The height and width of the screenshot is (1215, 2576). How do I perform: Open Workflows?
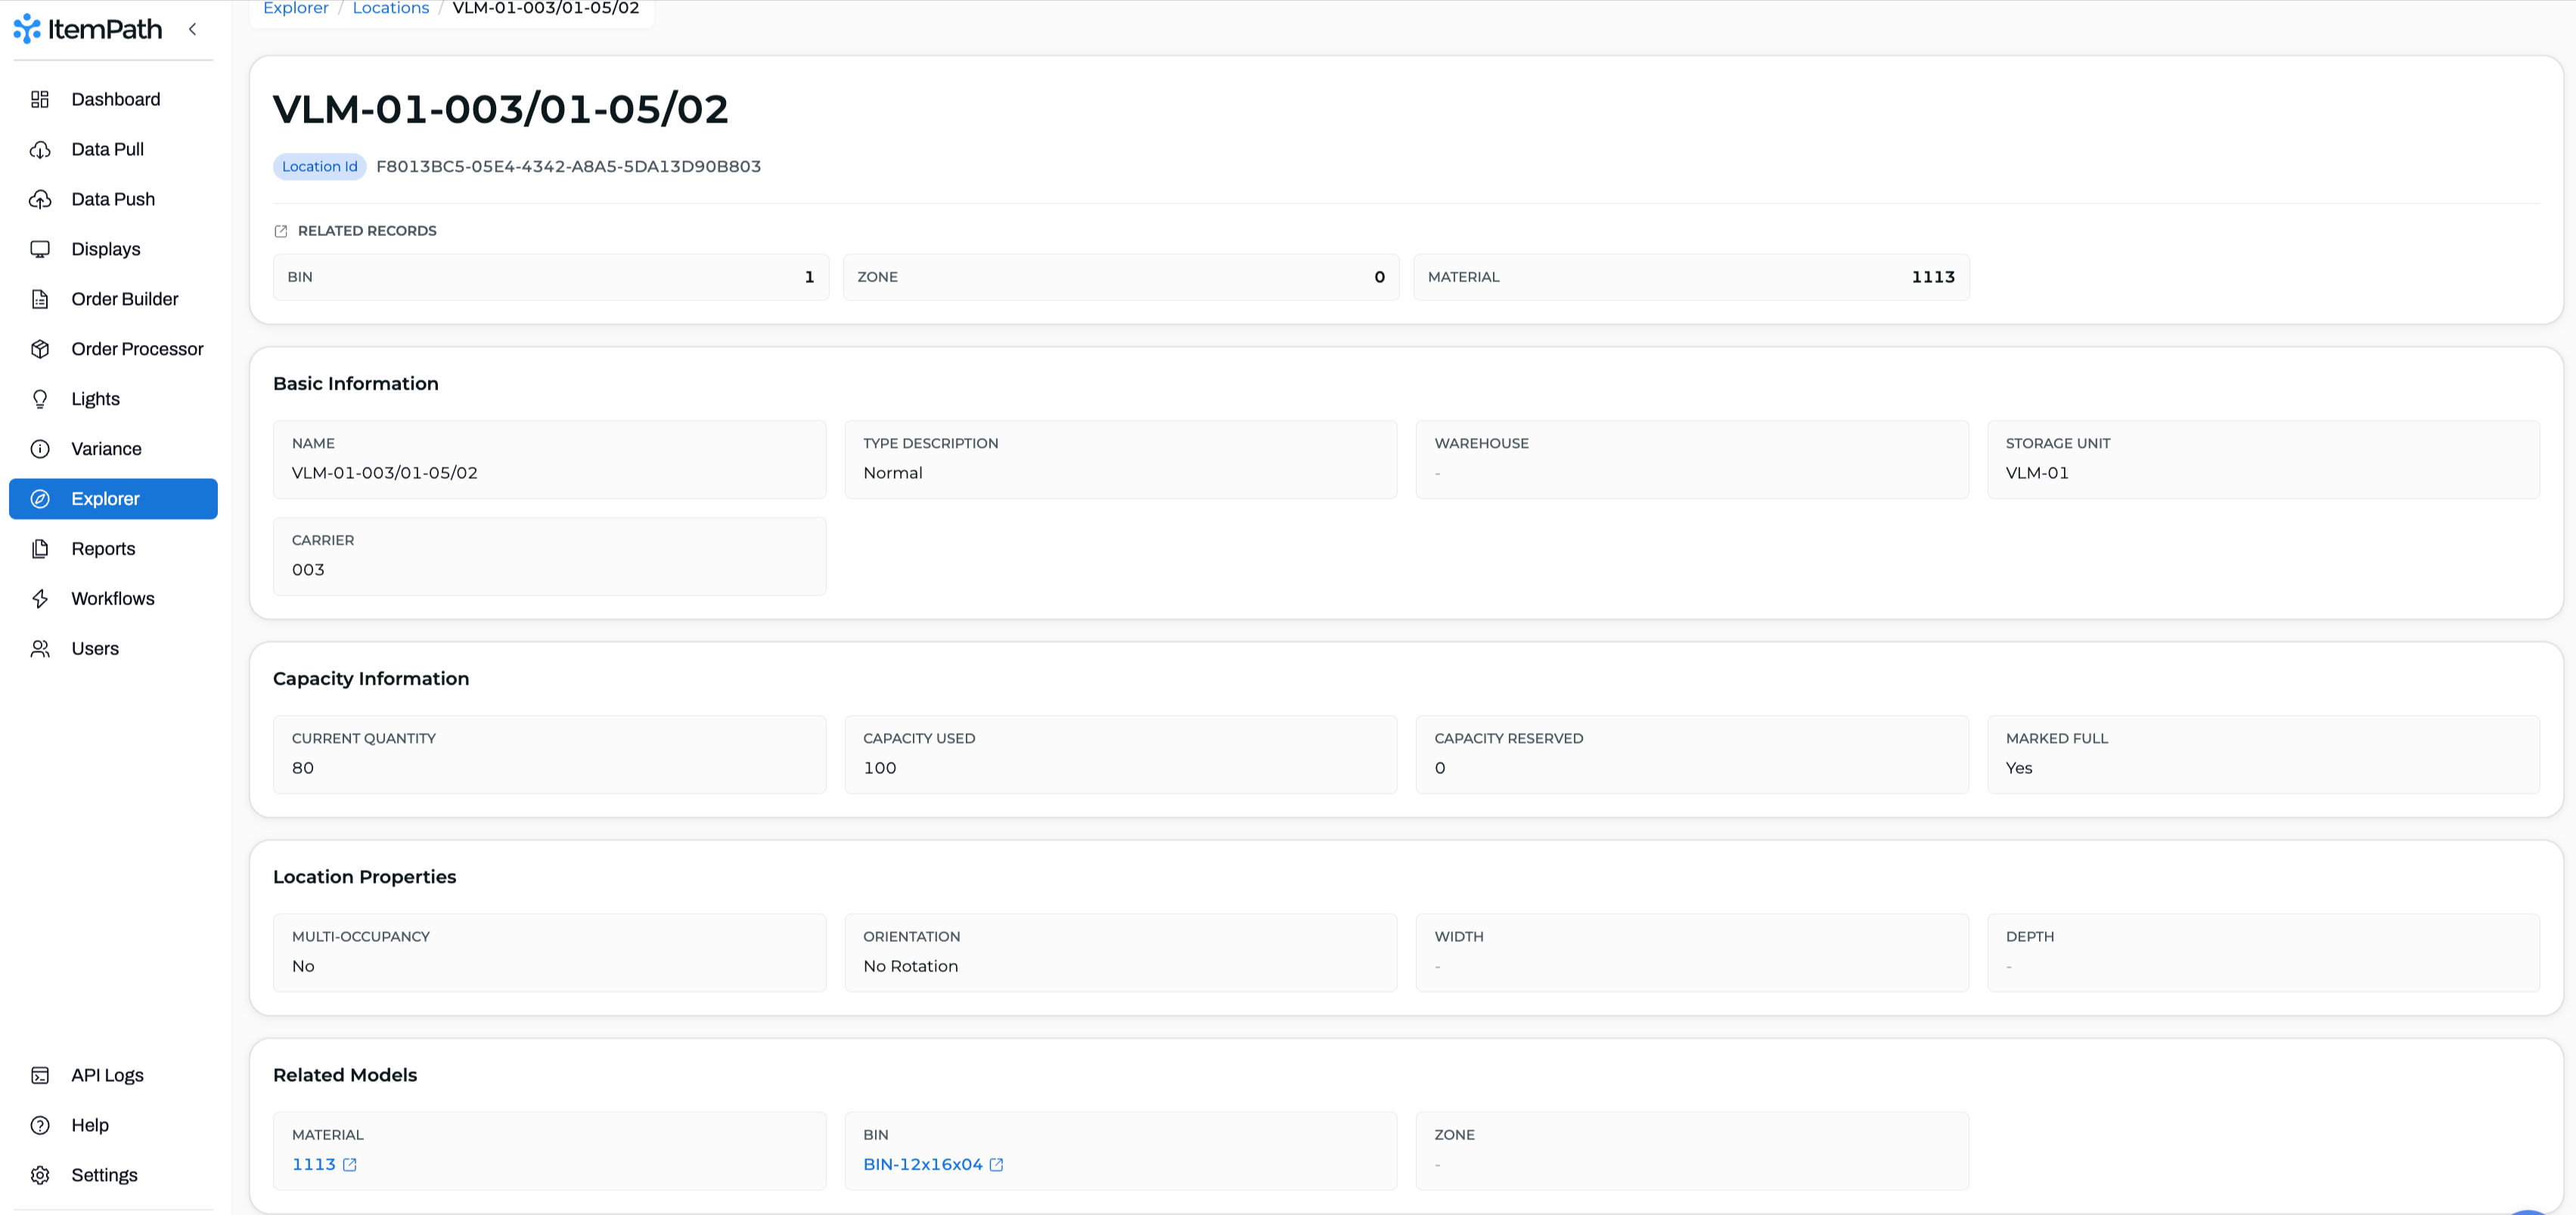[x=113, y=599]
